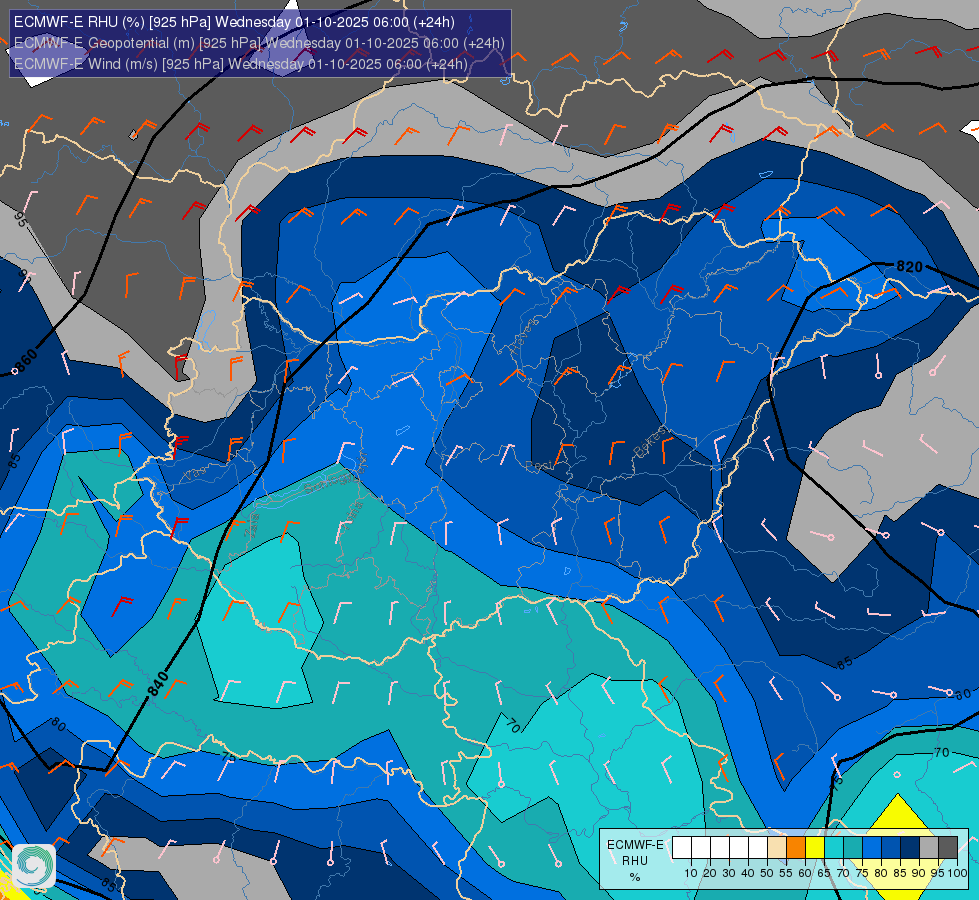Select the ECMWF-E RHU (%) layer title
This screenshot has width=979, height=900.
coord(234,22)
